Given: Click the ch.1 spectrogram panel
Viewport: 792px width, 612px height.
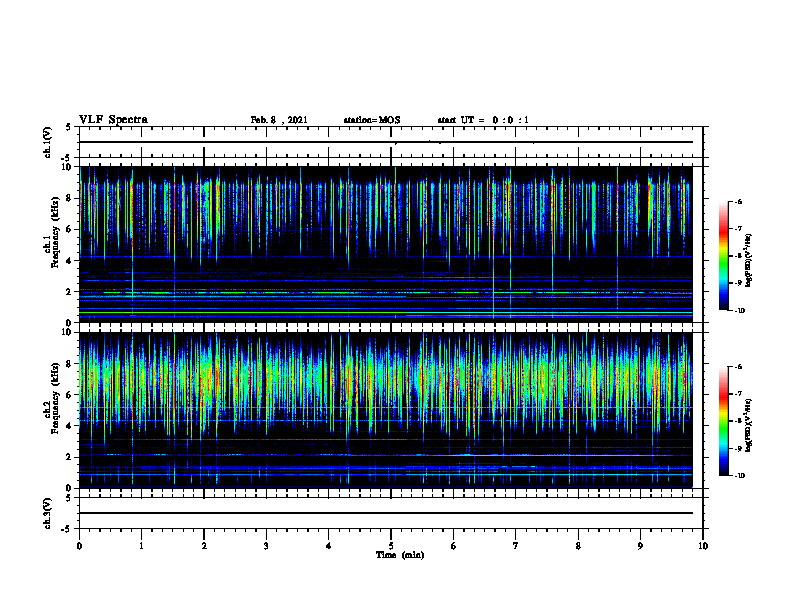Looking at the screenshot, I should tap(386, 244).
